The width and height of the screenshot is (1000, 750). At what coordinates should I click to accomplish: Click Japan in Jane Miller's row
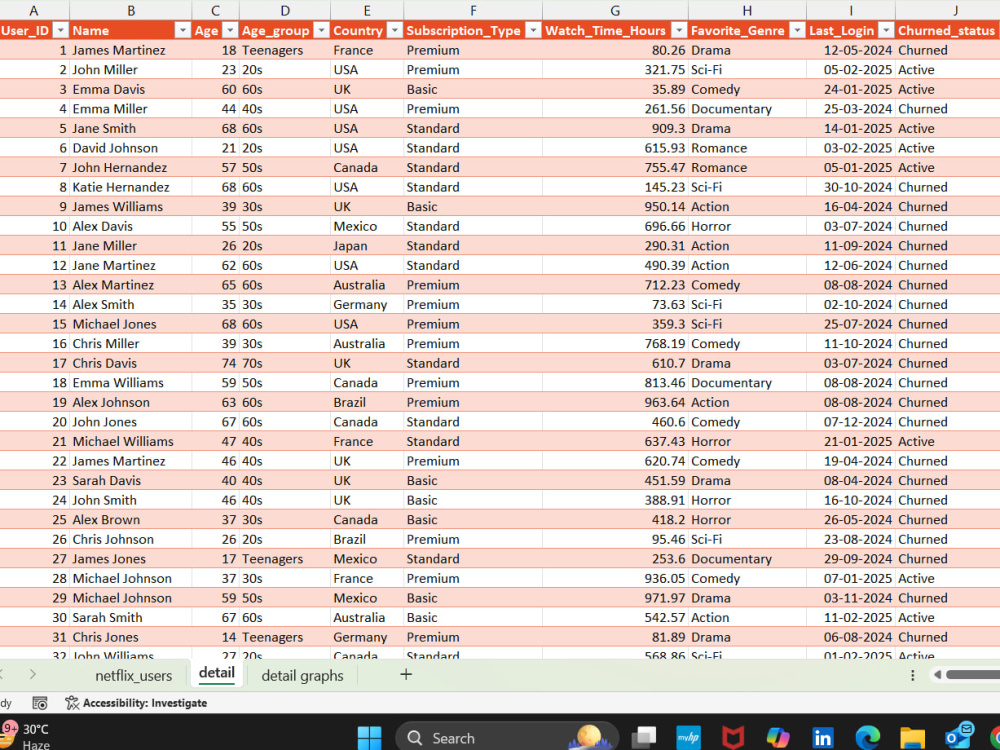click(367, 246)
